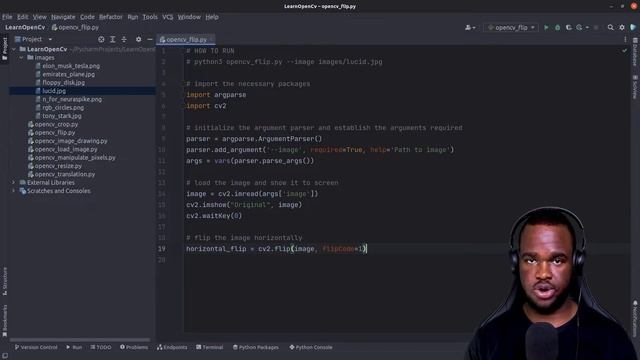The width and height of the screenshot is (640, 360).
Task: Open Endpoints tool window
Action: coord(172,347)
